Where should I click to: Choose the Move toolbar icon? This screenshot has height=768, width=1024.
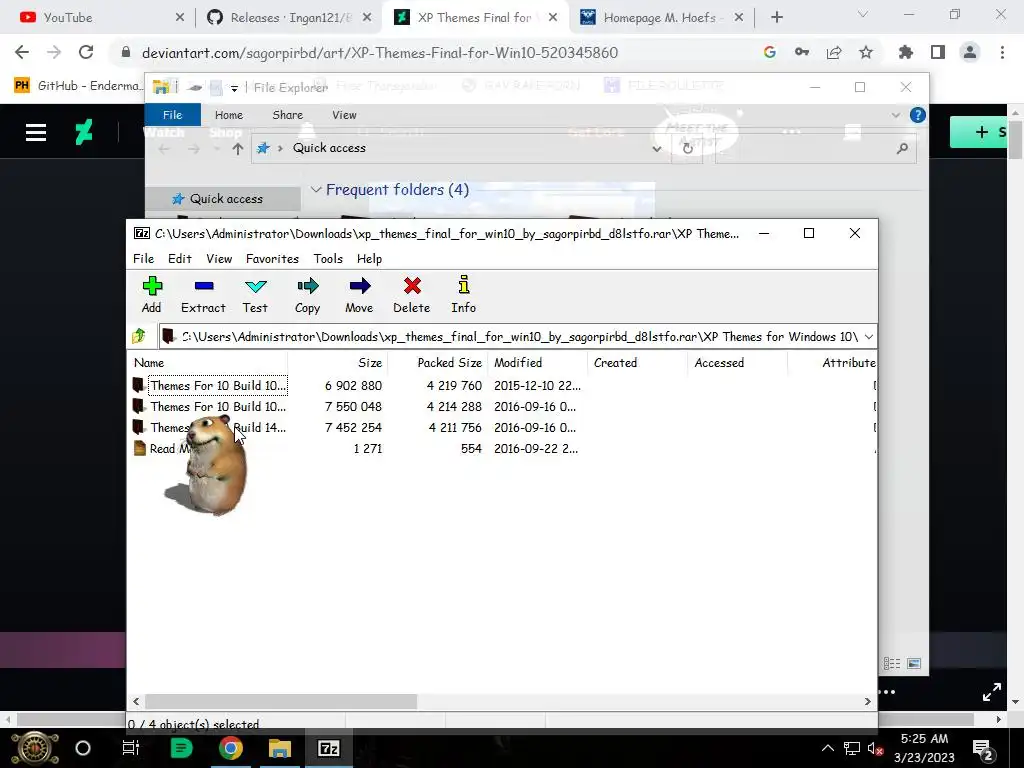pos(359,295)
